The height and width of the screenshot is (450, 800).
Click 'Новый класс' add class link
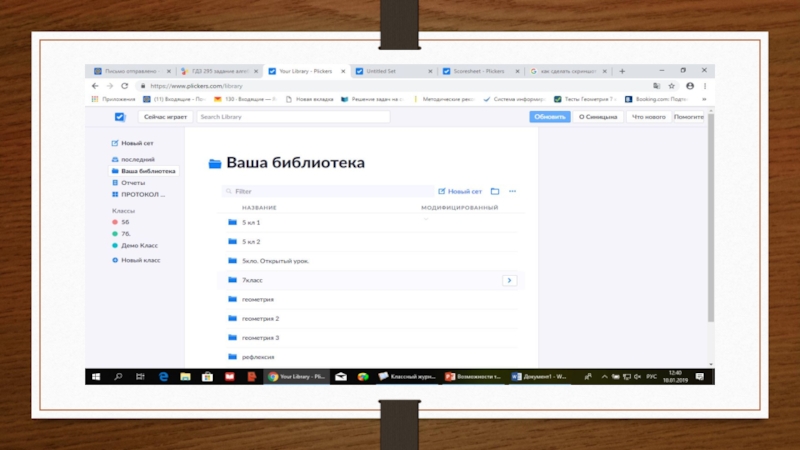pyautogui.click(x=136, y=260)
